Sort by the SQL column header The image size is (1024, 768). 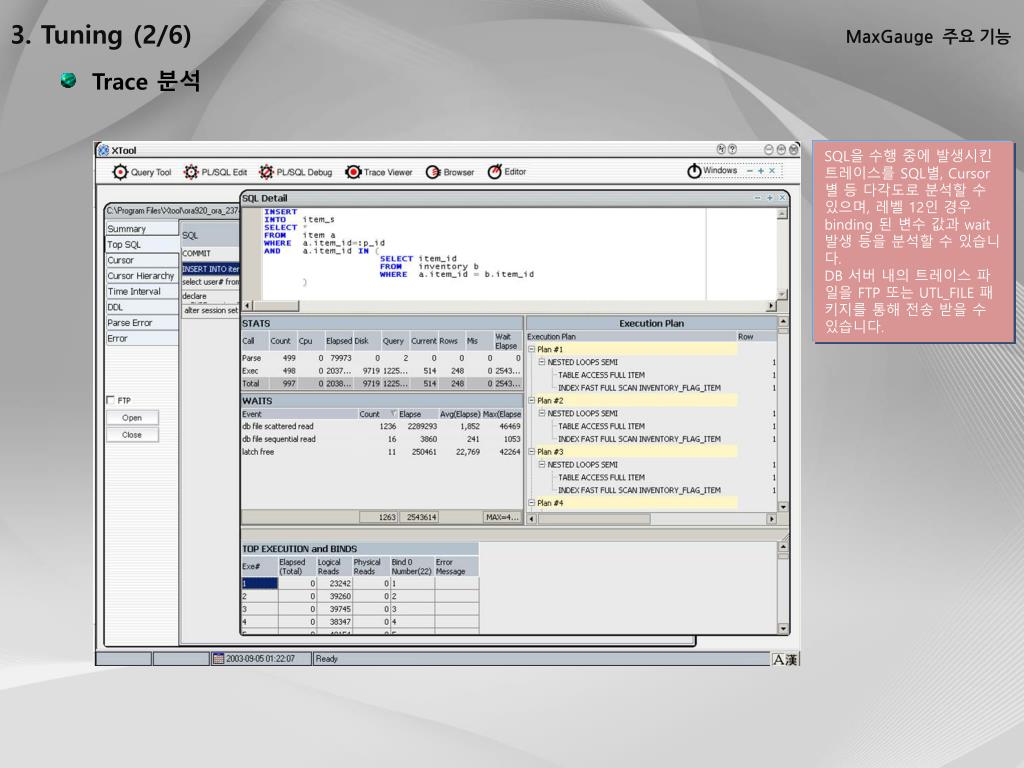pyautogui.click(x=210, y=235)
